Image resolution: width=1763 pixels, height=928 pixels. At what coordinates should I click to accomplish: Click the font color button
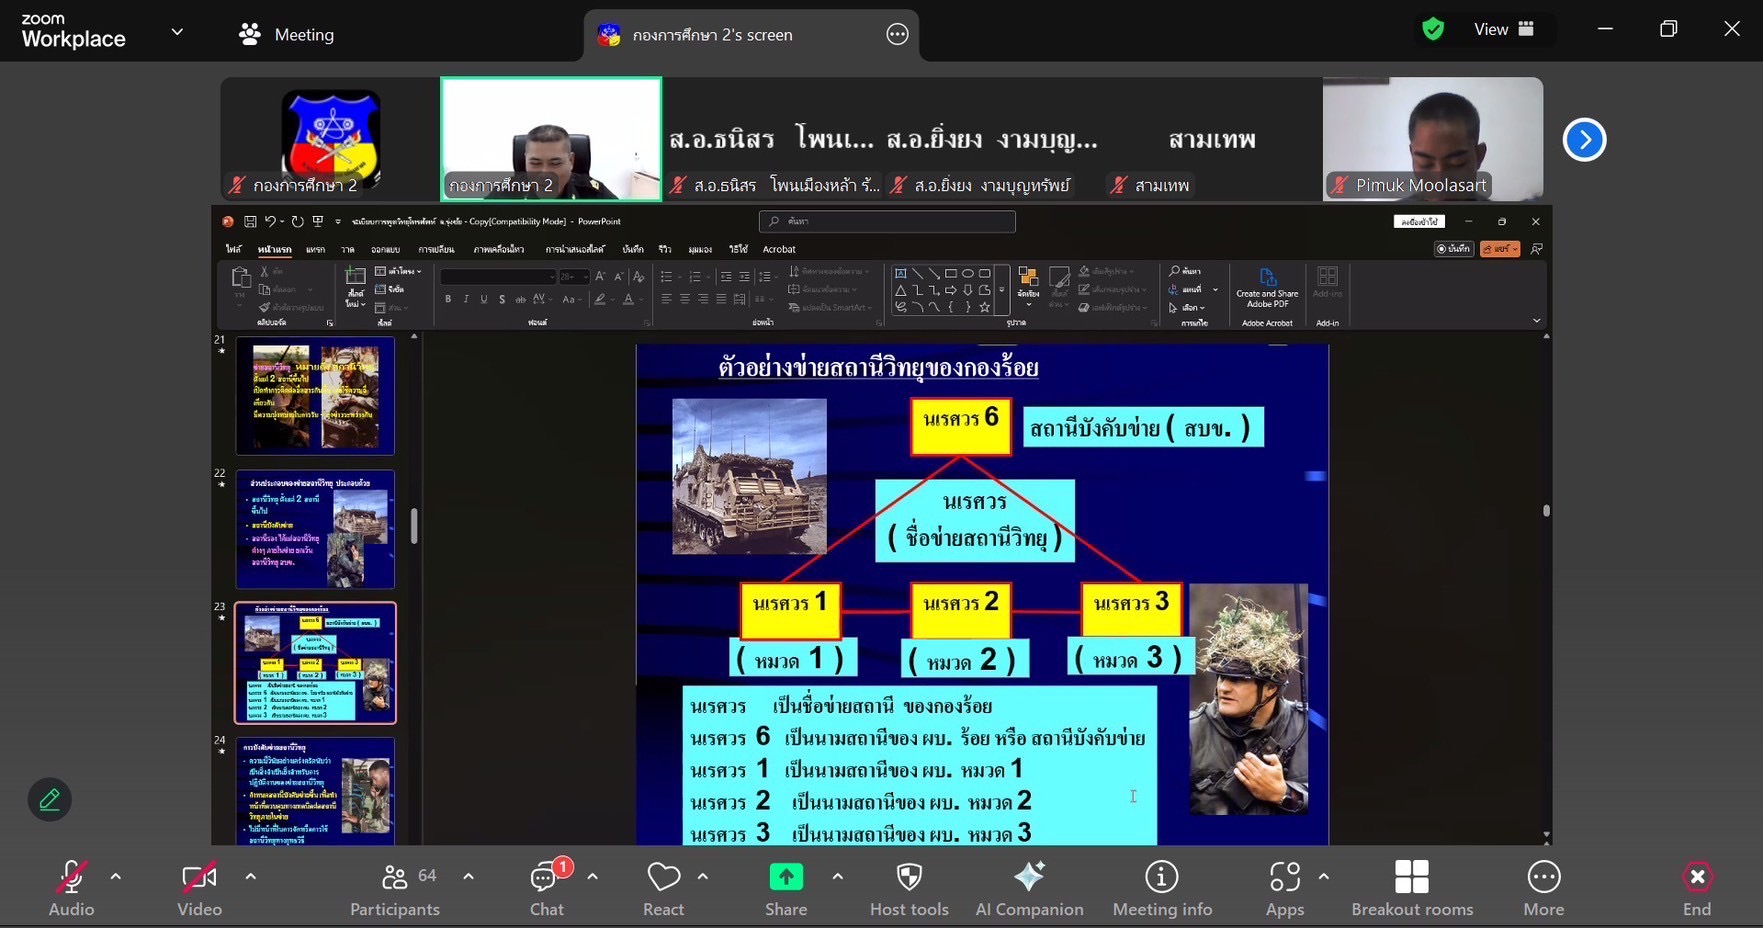[628, 299]
